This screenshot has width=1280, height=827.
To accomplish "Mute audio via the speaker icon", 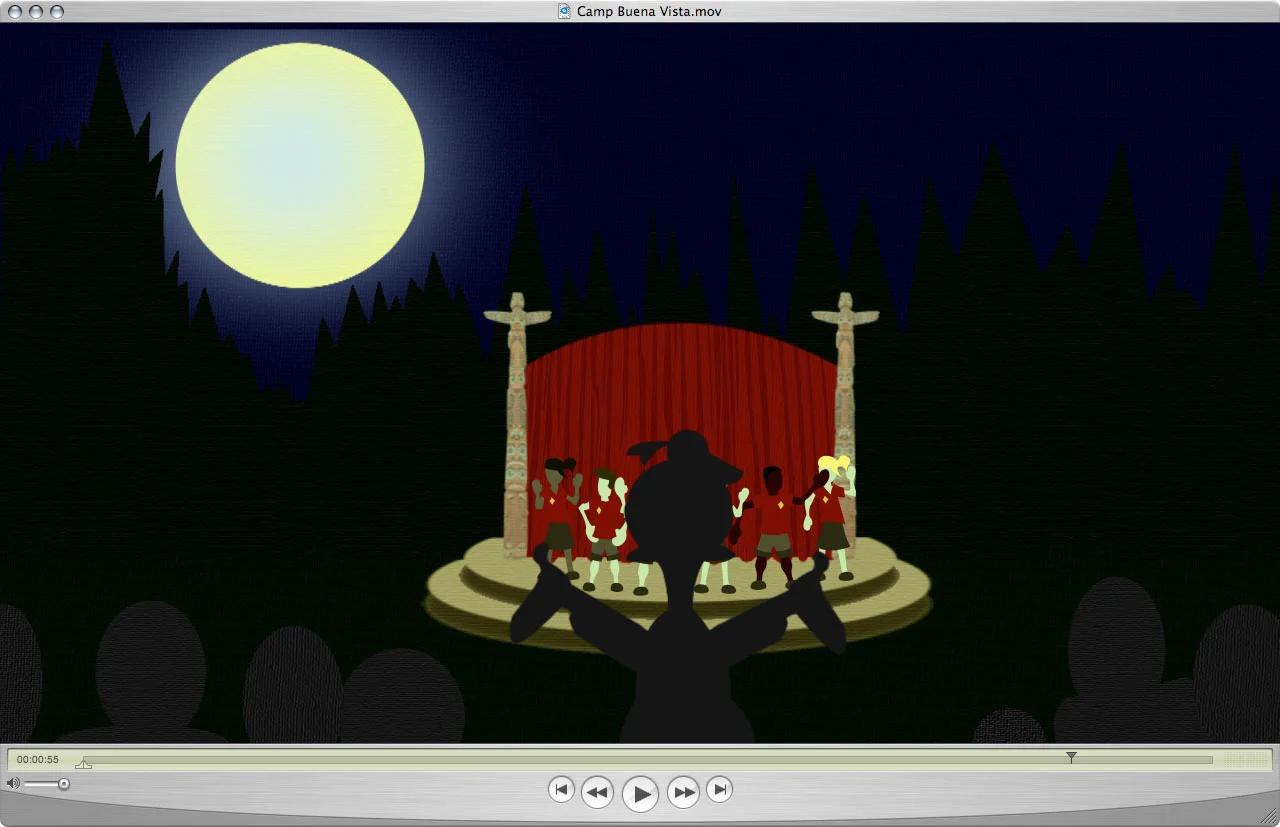I will pos(13,783).
